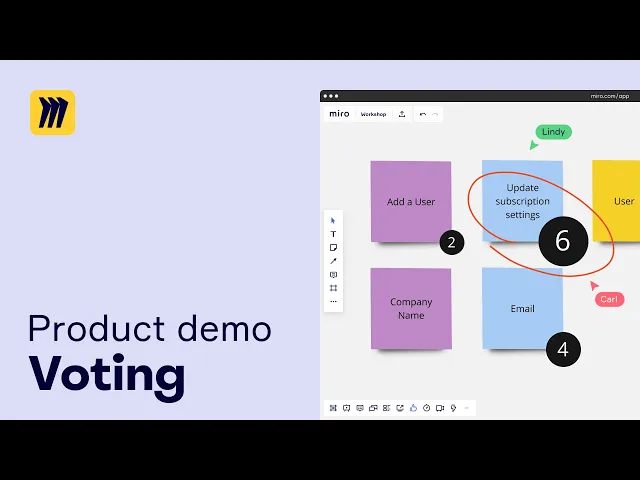Start video chat from bottom toolbar

pos(440,408)
